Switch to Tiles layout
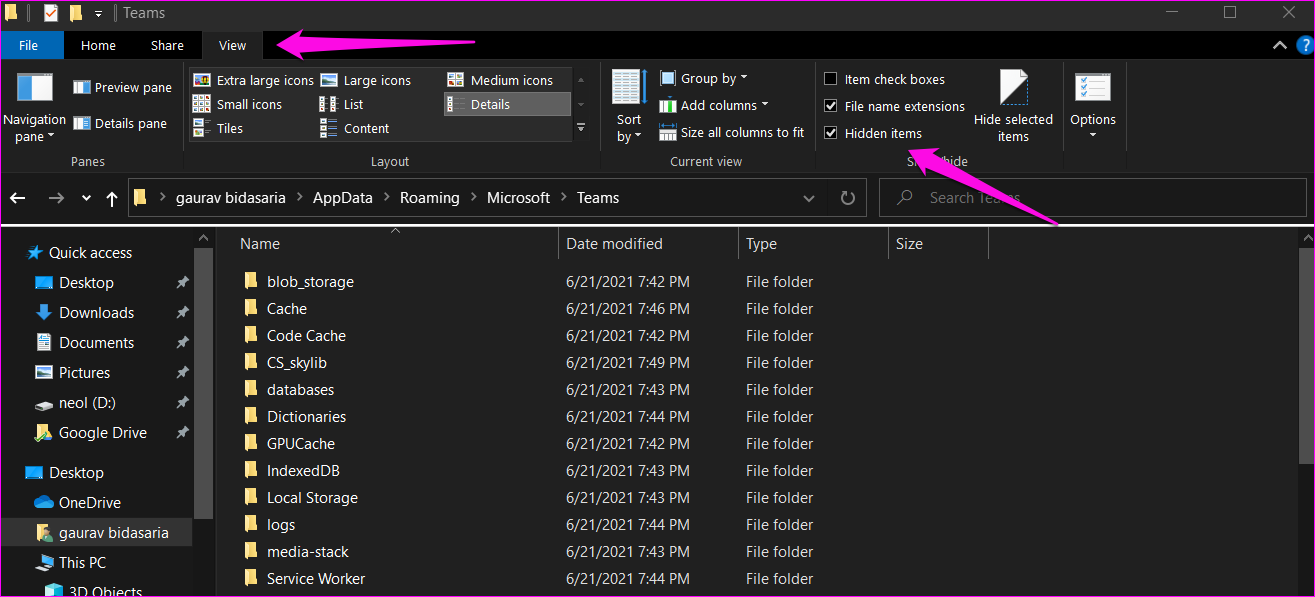Screen dimensions: 1315x597 (x=218, y=128)
